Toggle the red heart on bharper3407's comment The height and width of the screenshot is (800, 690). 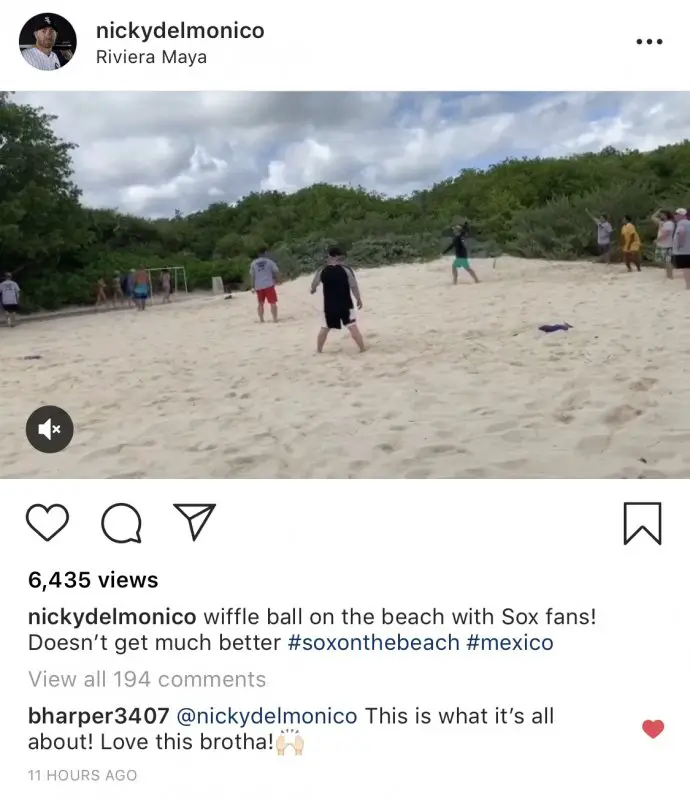(653, 729)
